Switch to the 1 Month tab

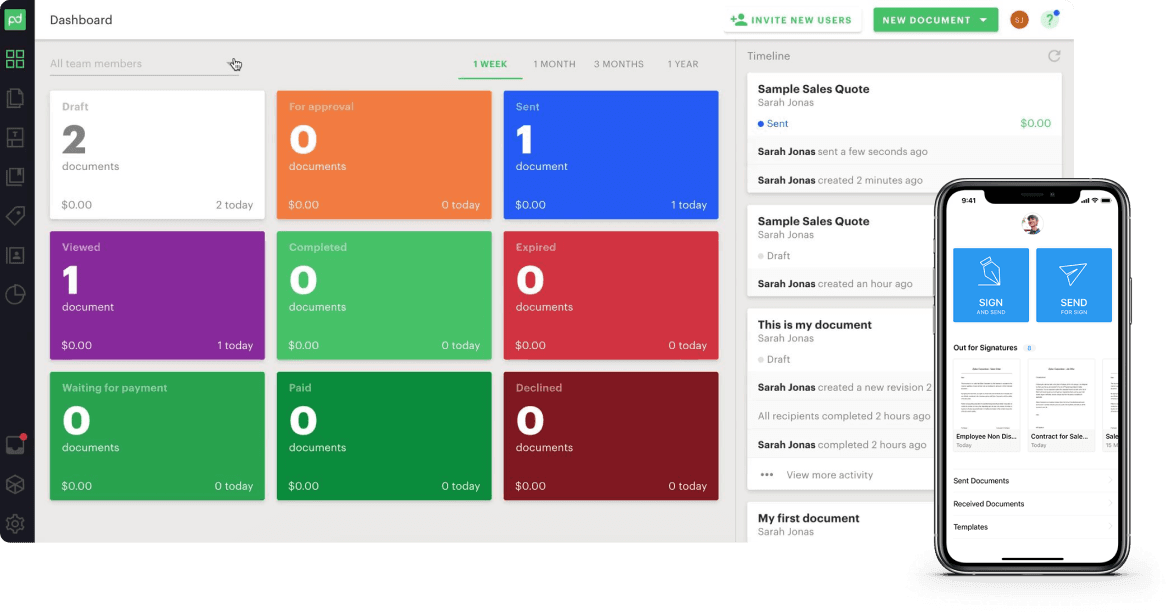[x=554, y=64]
